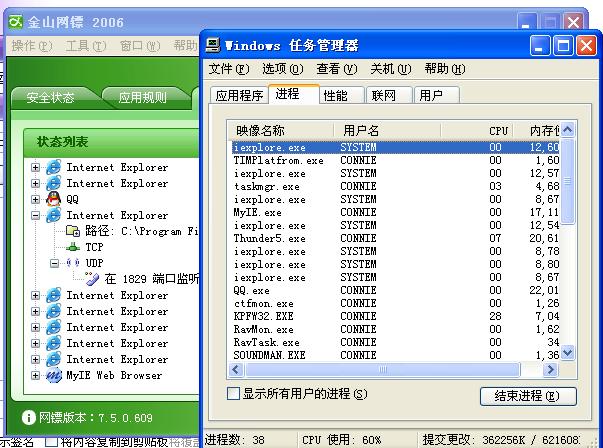The height and width of the screenshot is (448, 603).
Task: Open the 帮助(H) menu in Task Manager
Action: (445, 69)
